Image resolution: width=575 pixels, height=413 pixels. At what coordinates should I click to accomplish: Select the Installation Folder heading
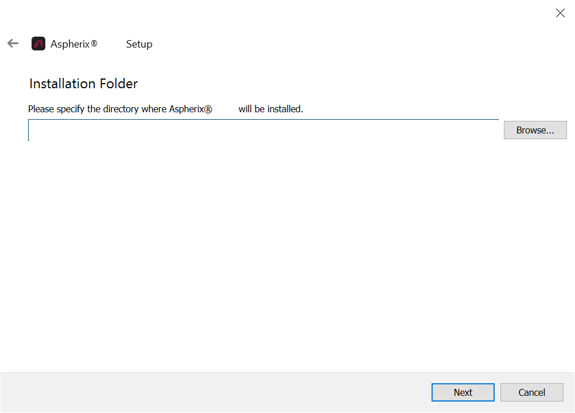pyautogui.click(x=83, y=84)
